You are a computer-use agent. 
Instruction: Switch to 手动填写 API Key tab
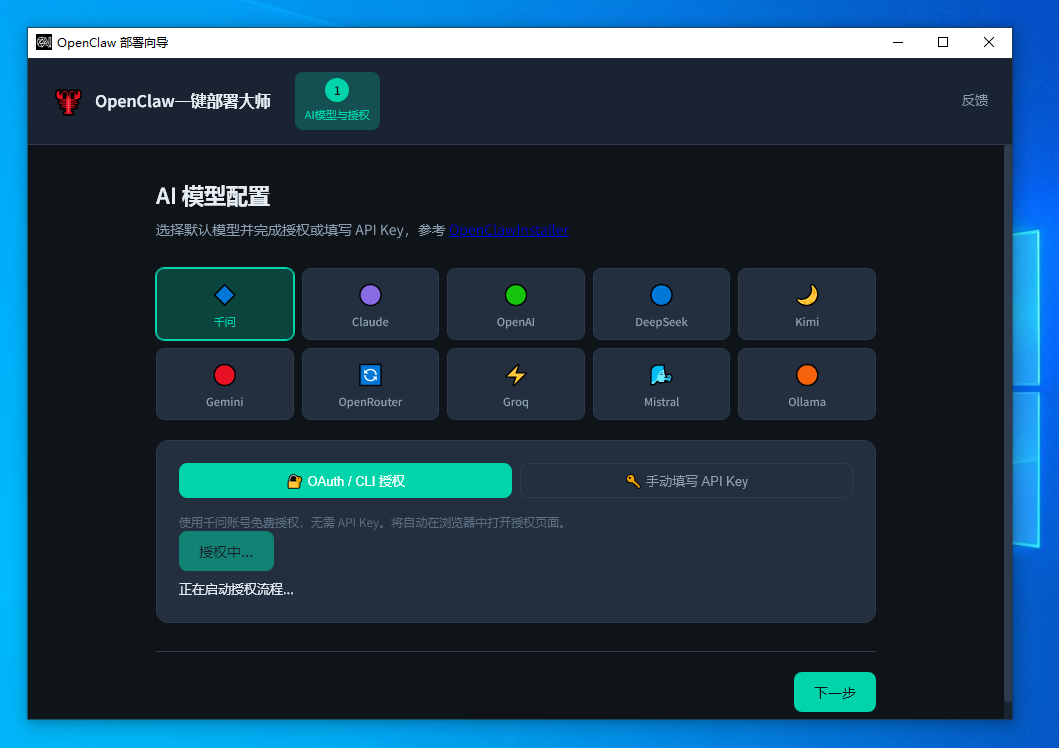pyautogui.click(x=686, y=481)
